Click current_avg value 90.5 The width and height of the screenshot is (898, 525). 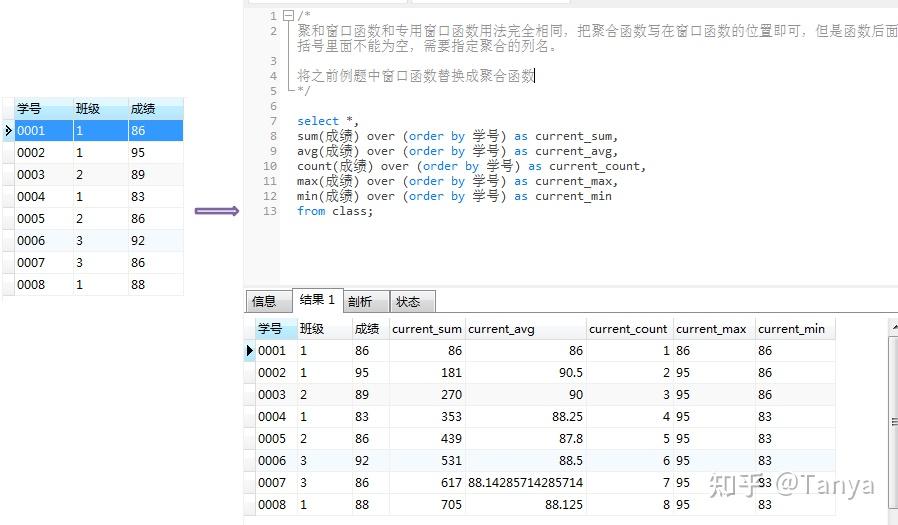(x=571, y=373)
